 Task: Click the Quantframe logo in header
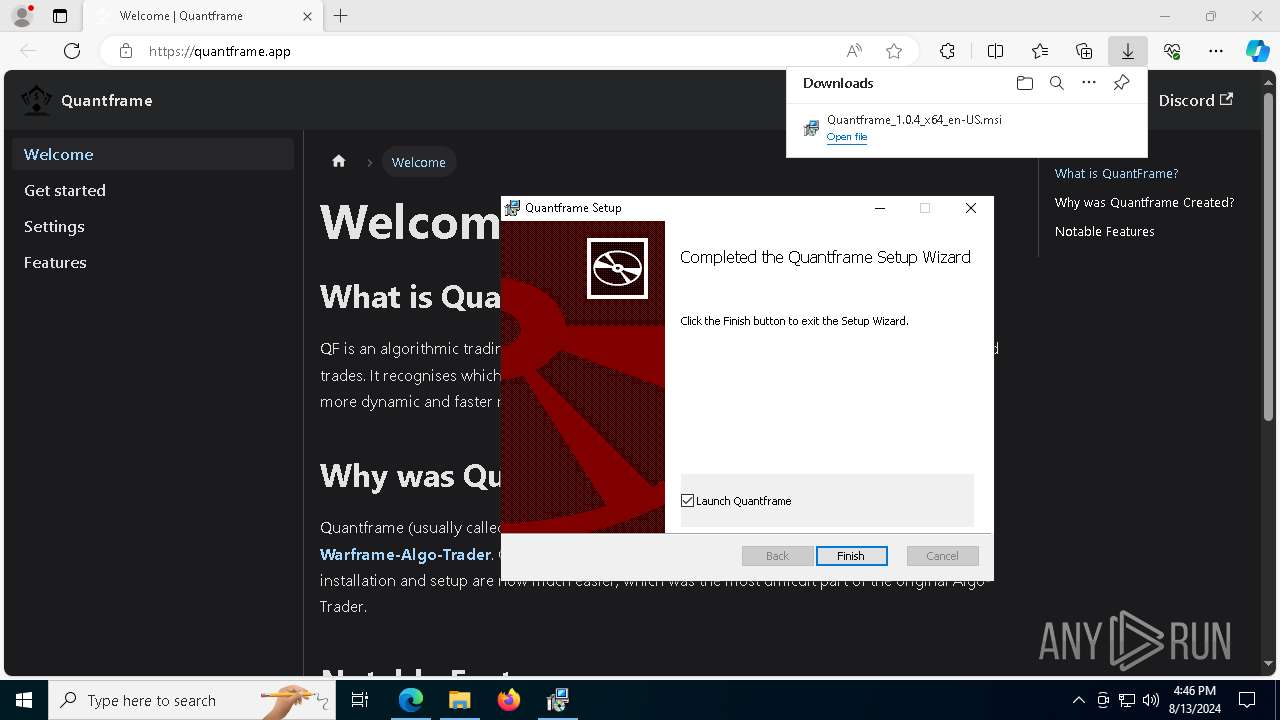coord(37,100)
